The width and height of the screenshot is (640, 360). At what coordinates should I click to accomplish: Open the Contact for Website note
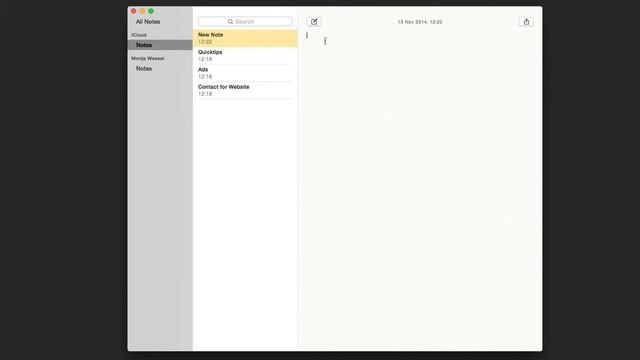[x=245, y=90]
